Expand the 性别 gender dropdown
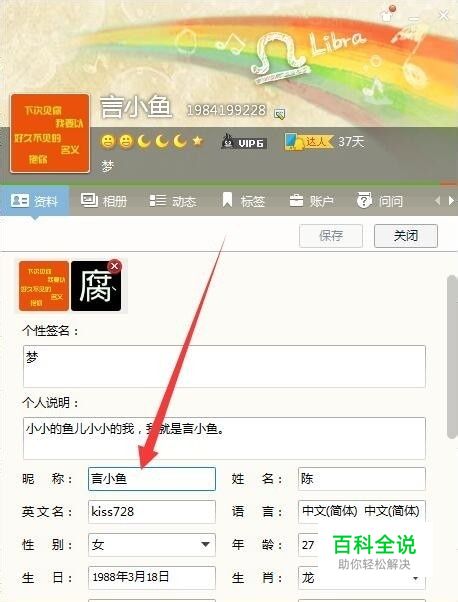This screenshot has height=602, width=458. pos(205,544)
